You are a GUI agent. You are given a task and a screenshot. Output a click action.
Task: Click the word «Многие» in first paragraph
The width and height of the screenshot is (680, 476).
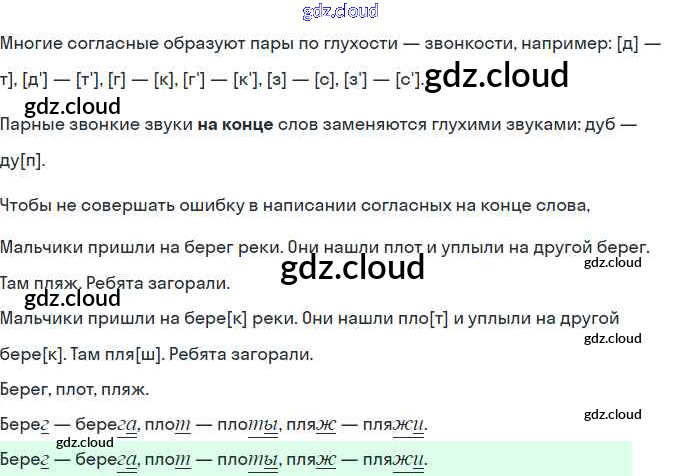point(32,45)
